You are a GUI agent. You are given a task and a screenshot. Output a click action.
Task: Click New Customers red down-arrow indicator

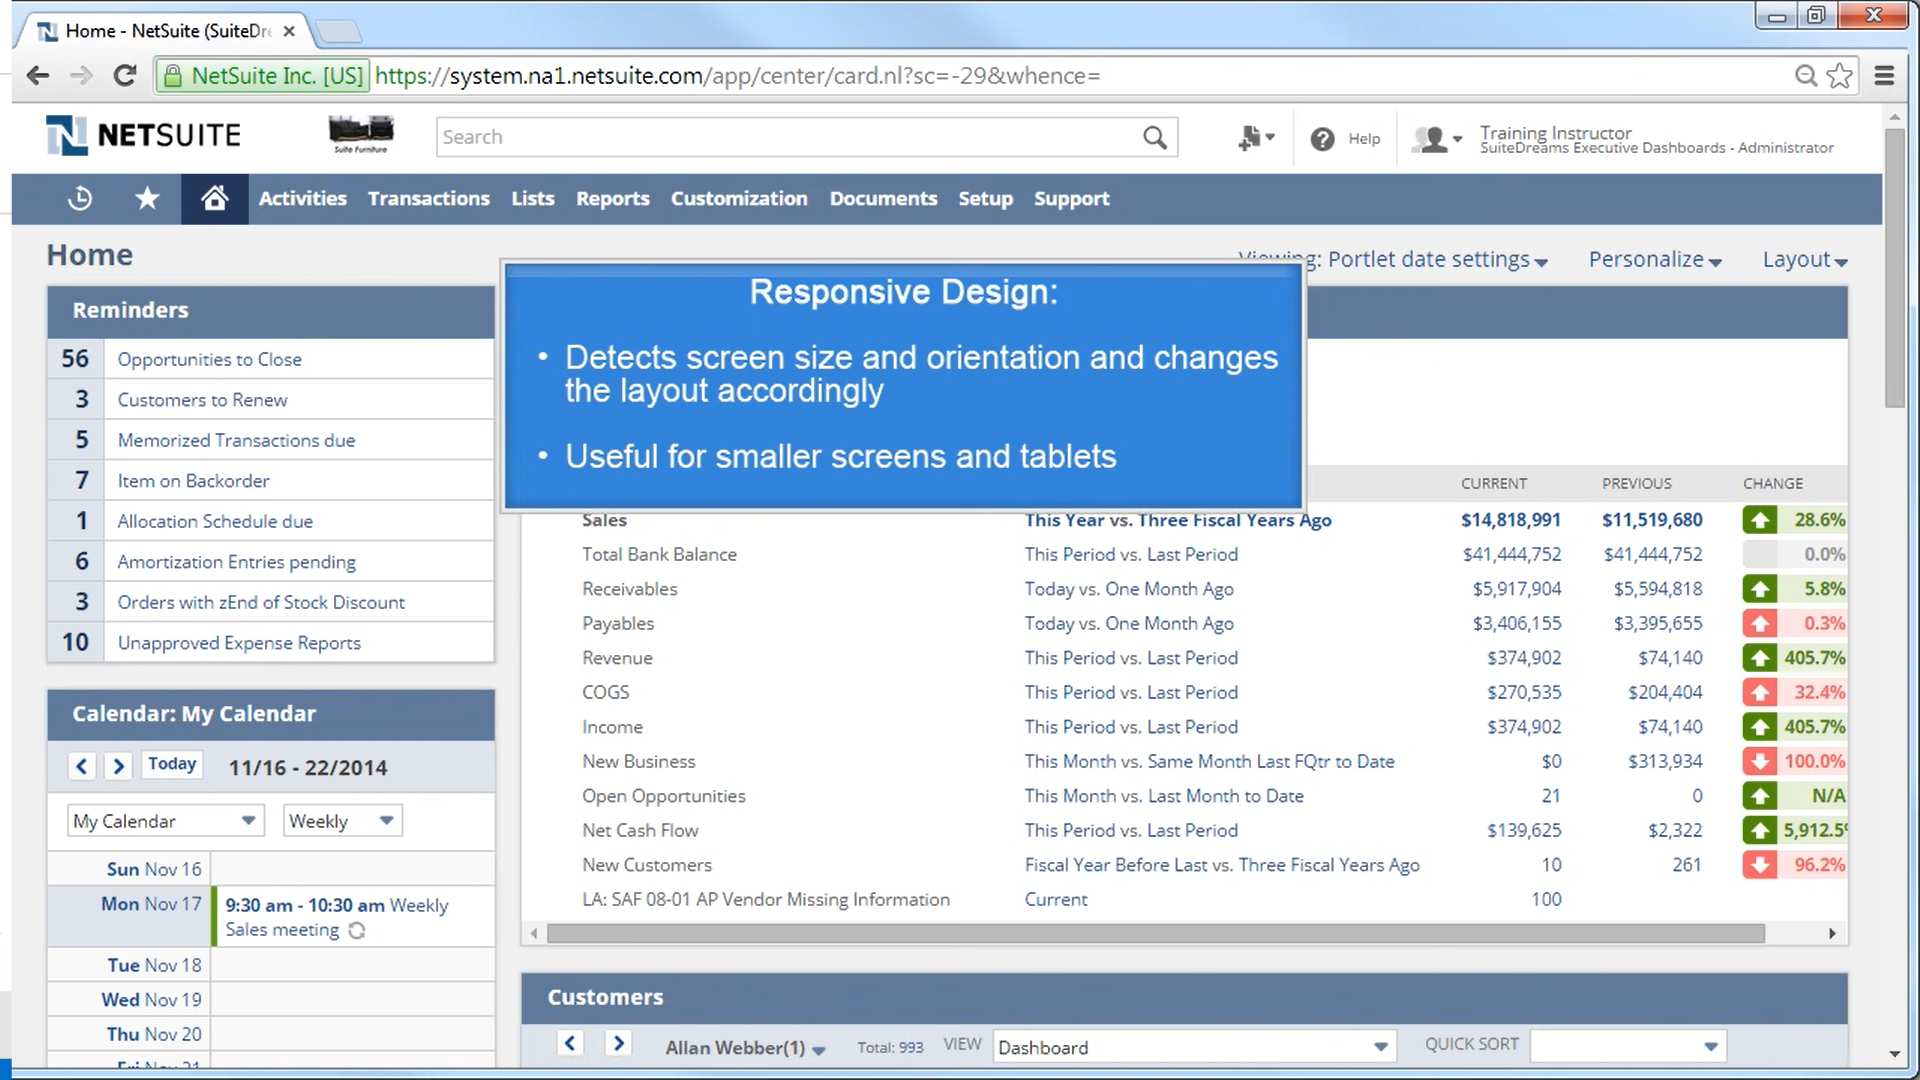1760,865
